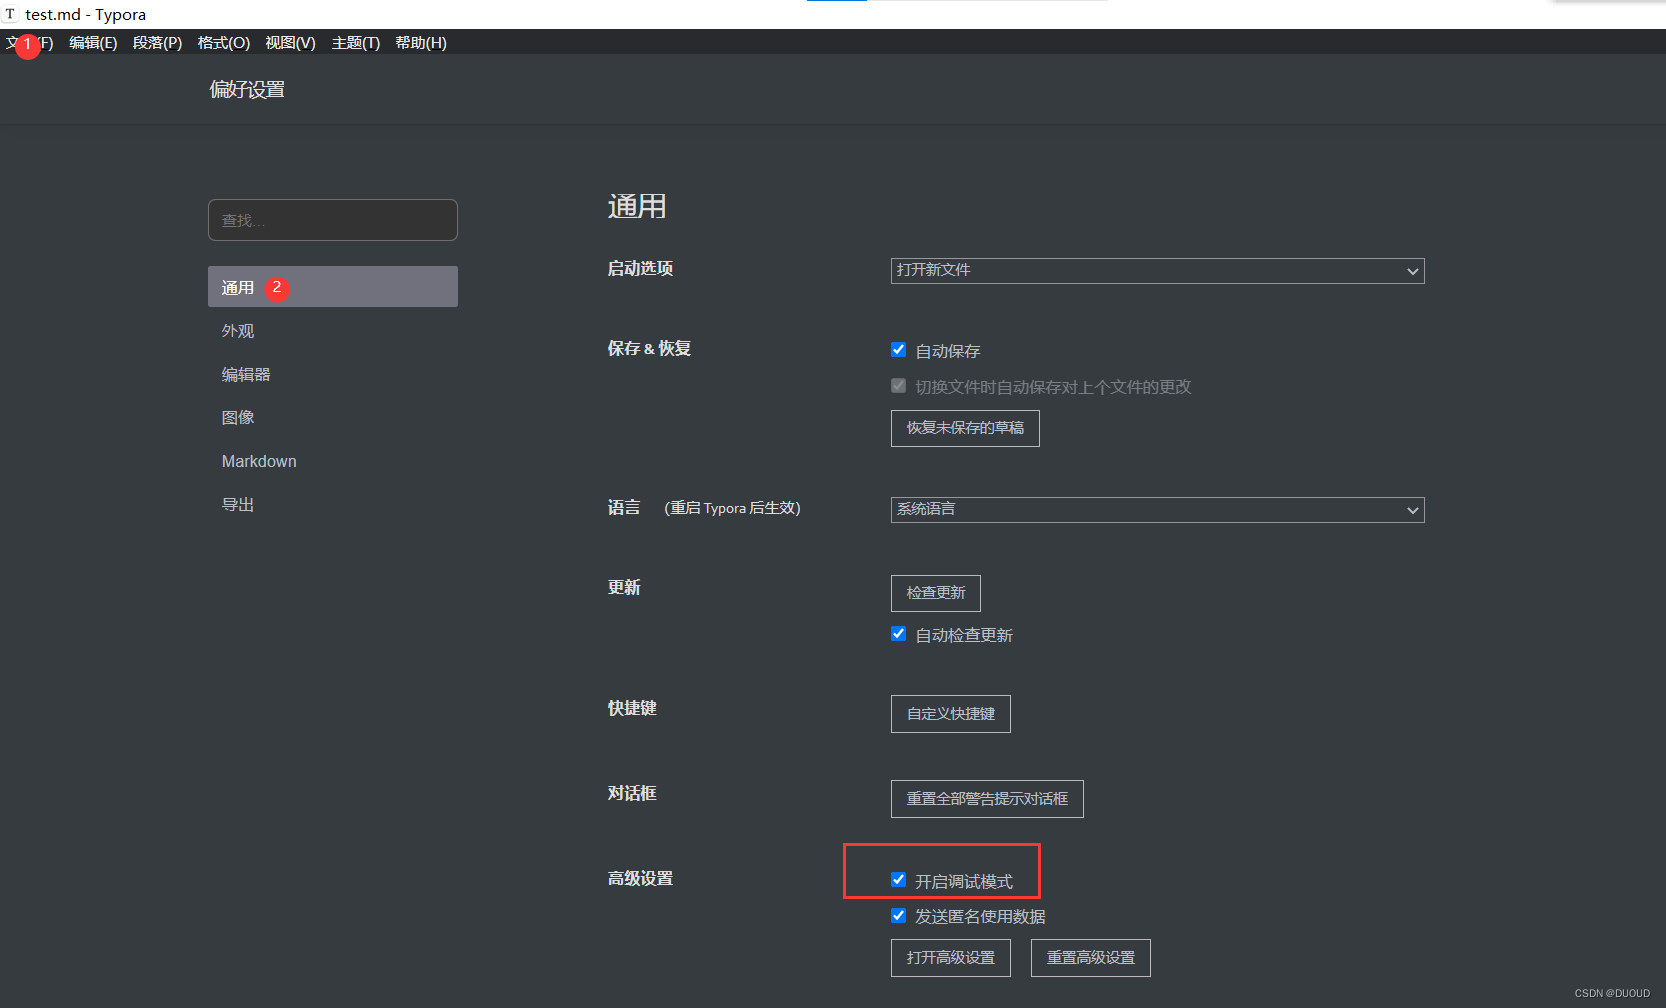
Task: Open the 视图(V) menu
Action: [x=290, y=43]
